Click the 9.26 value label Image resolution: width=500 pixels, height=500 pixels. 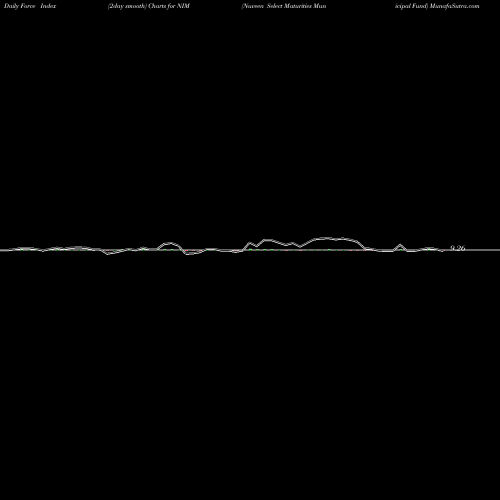[458, 248]
